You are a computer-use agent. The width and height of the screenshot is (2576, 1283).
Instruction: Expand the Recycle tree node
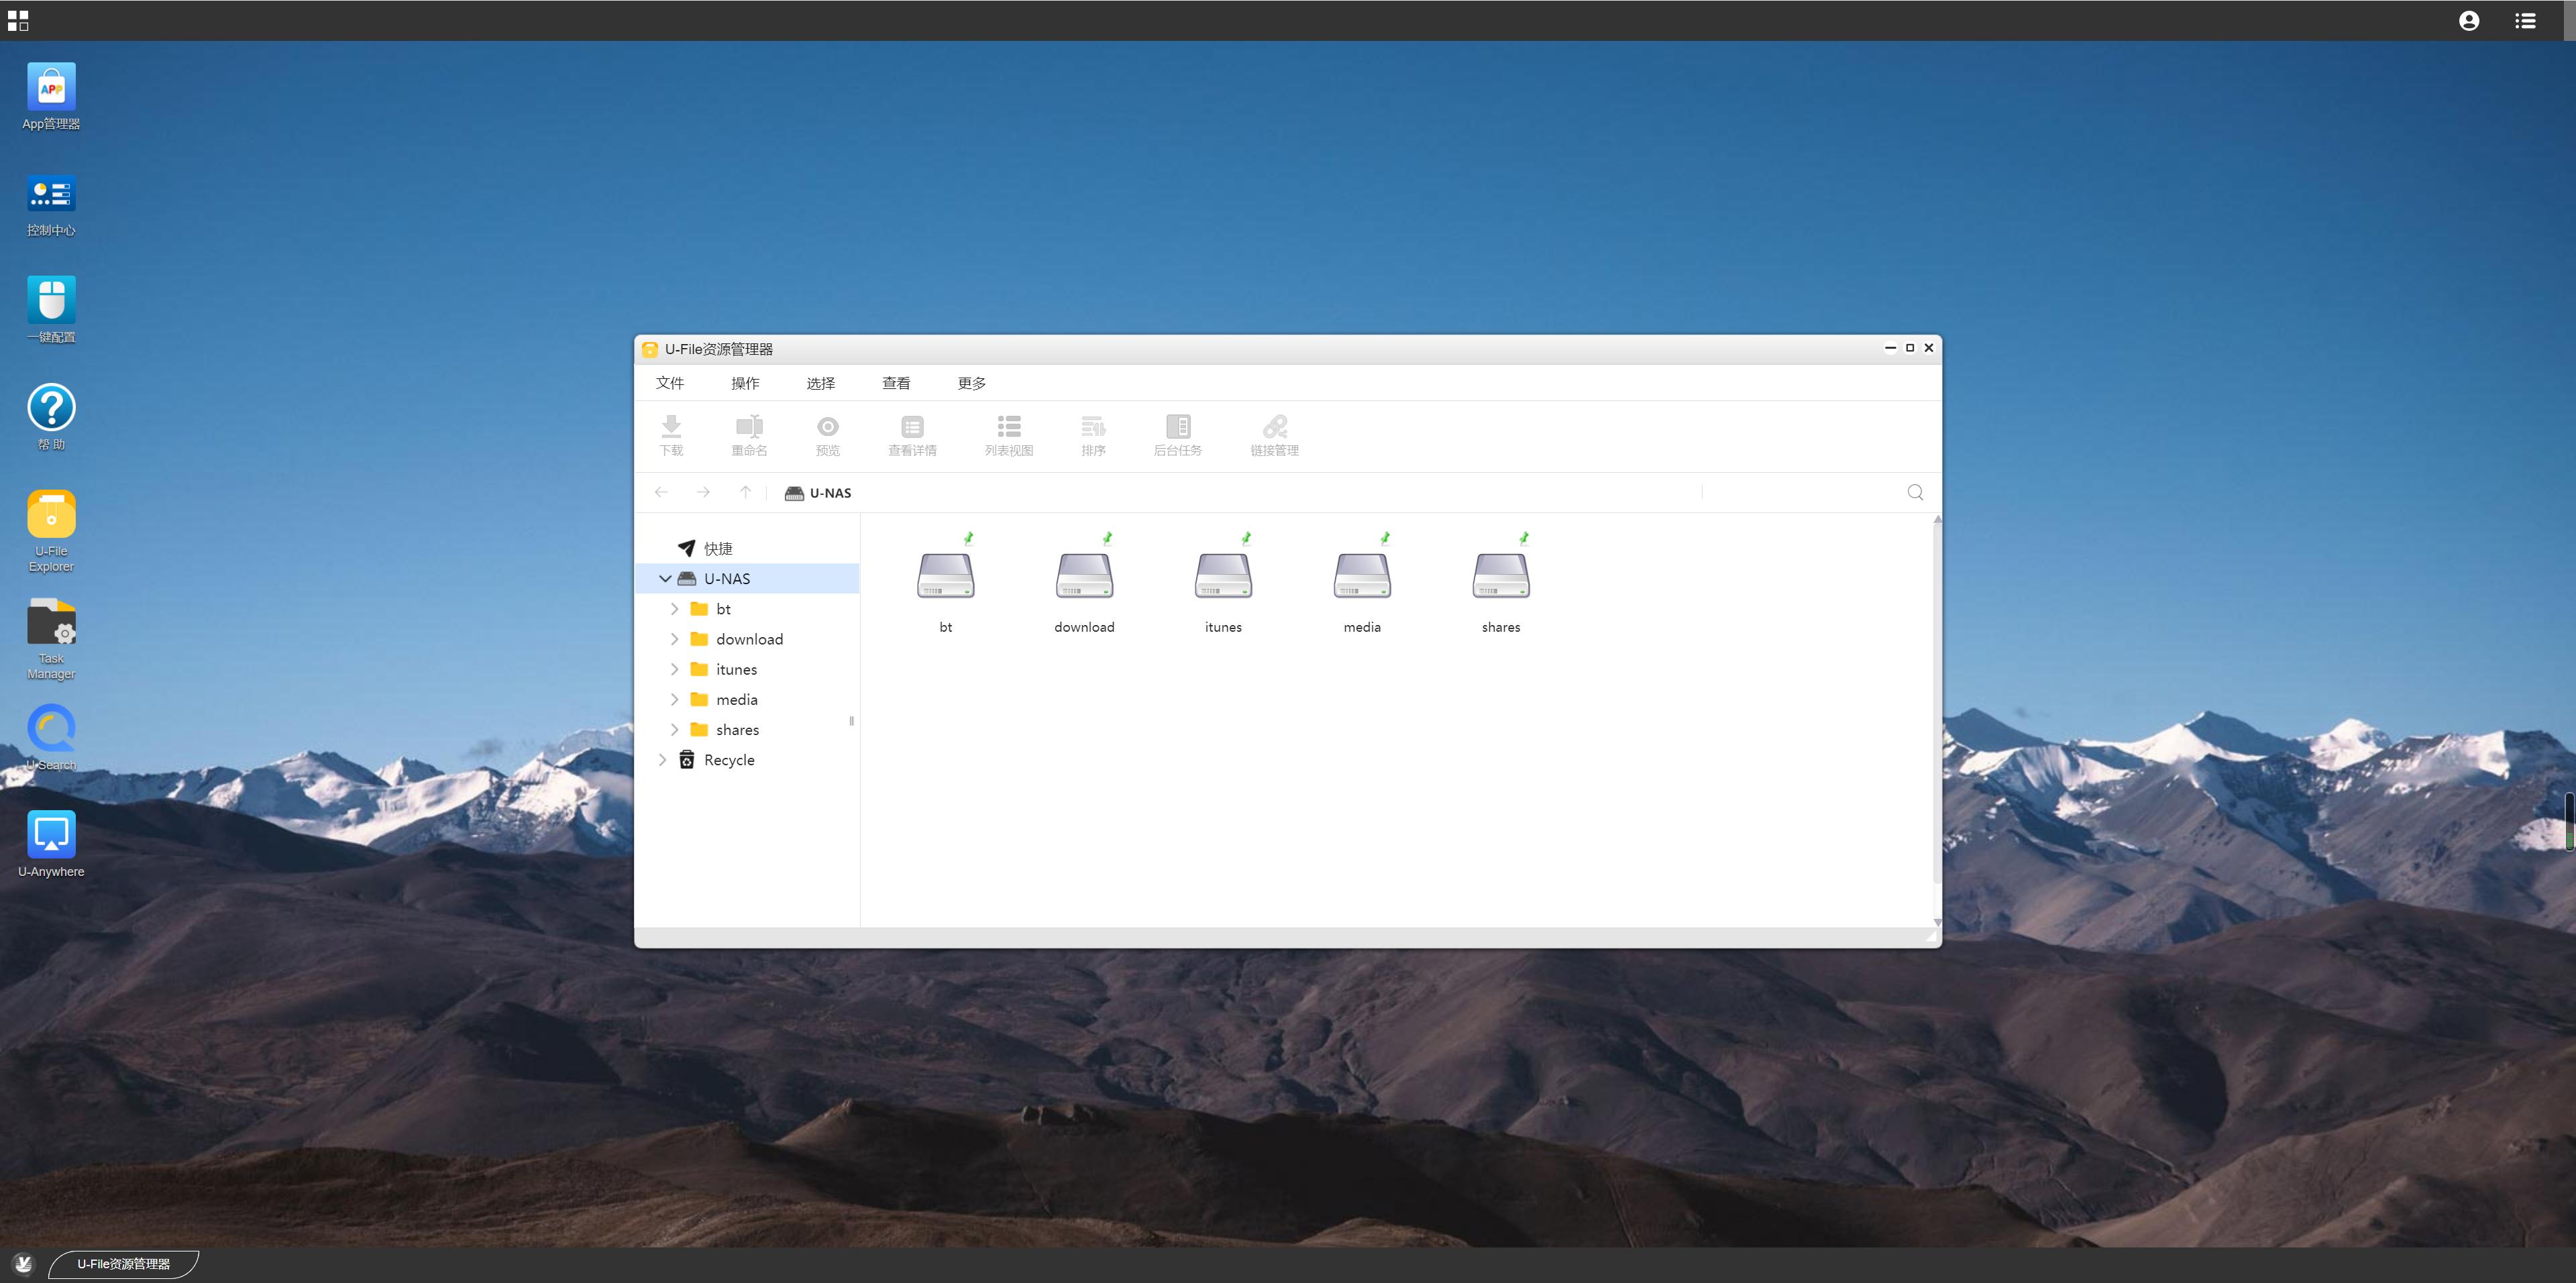(663, 760)
